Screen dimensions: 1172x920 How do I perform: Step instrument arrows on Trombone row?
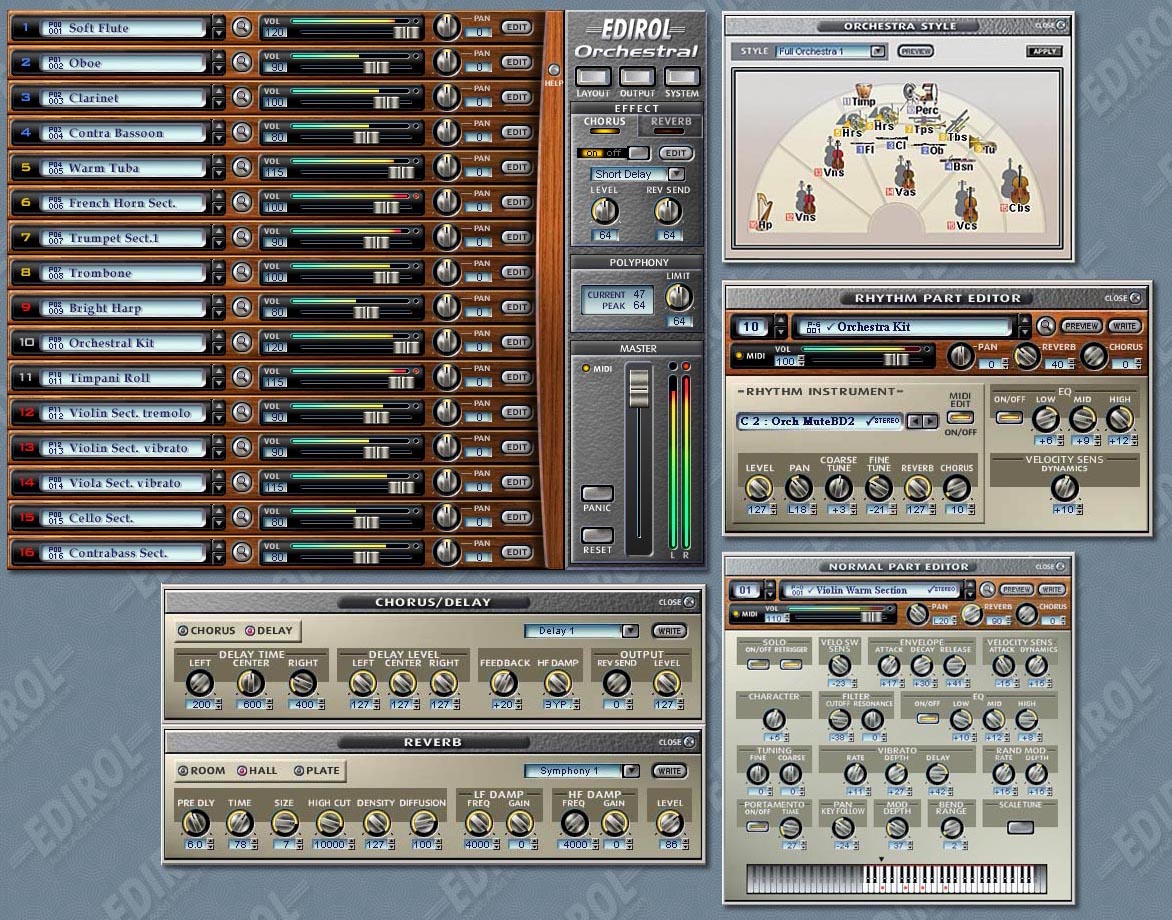(218, 272)
